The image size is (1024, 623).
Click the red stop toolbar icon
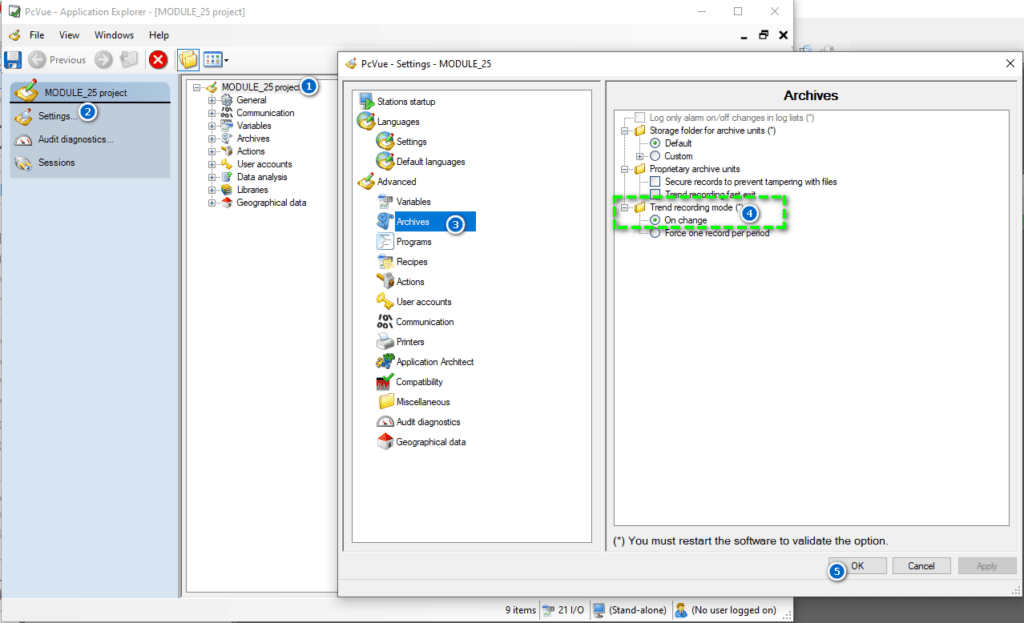click(x=157, y=59)
